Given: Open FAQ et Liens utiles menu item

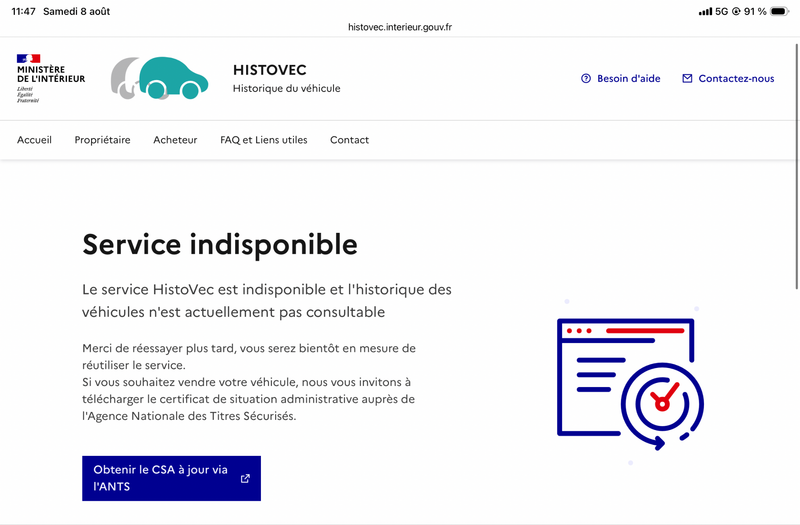Looking at the screenshot, I should coord(264,140).
